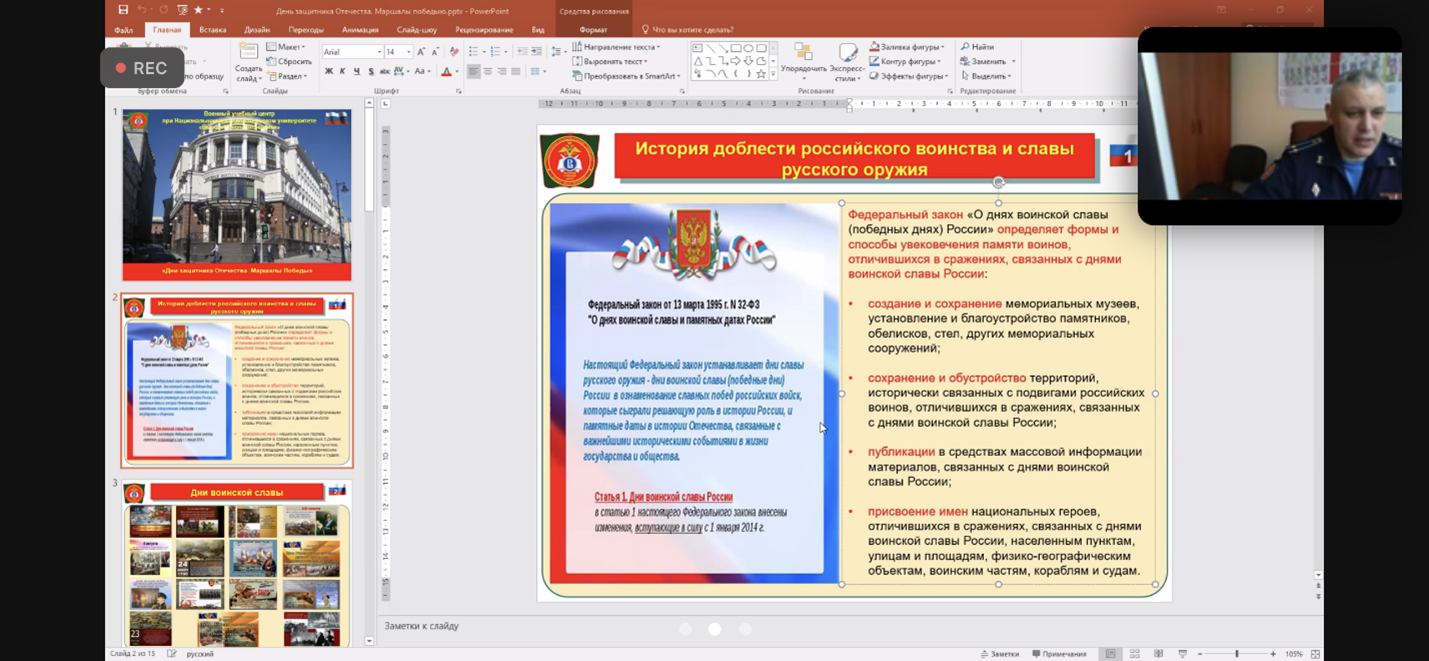Open Файл menu tab
The image size is (1429, 661).
[x=123, y=30]
